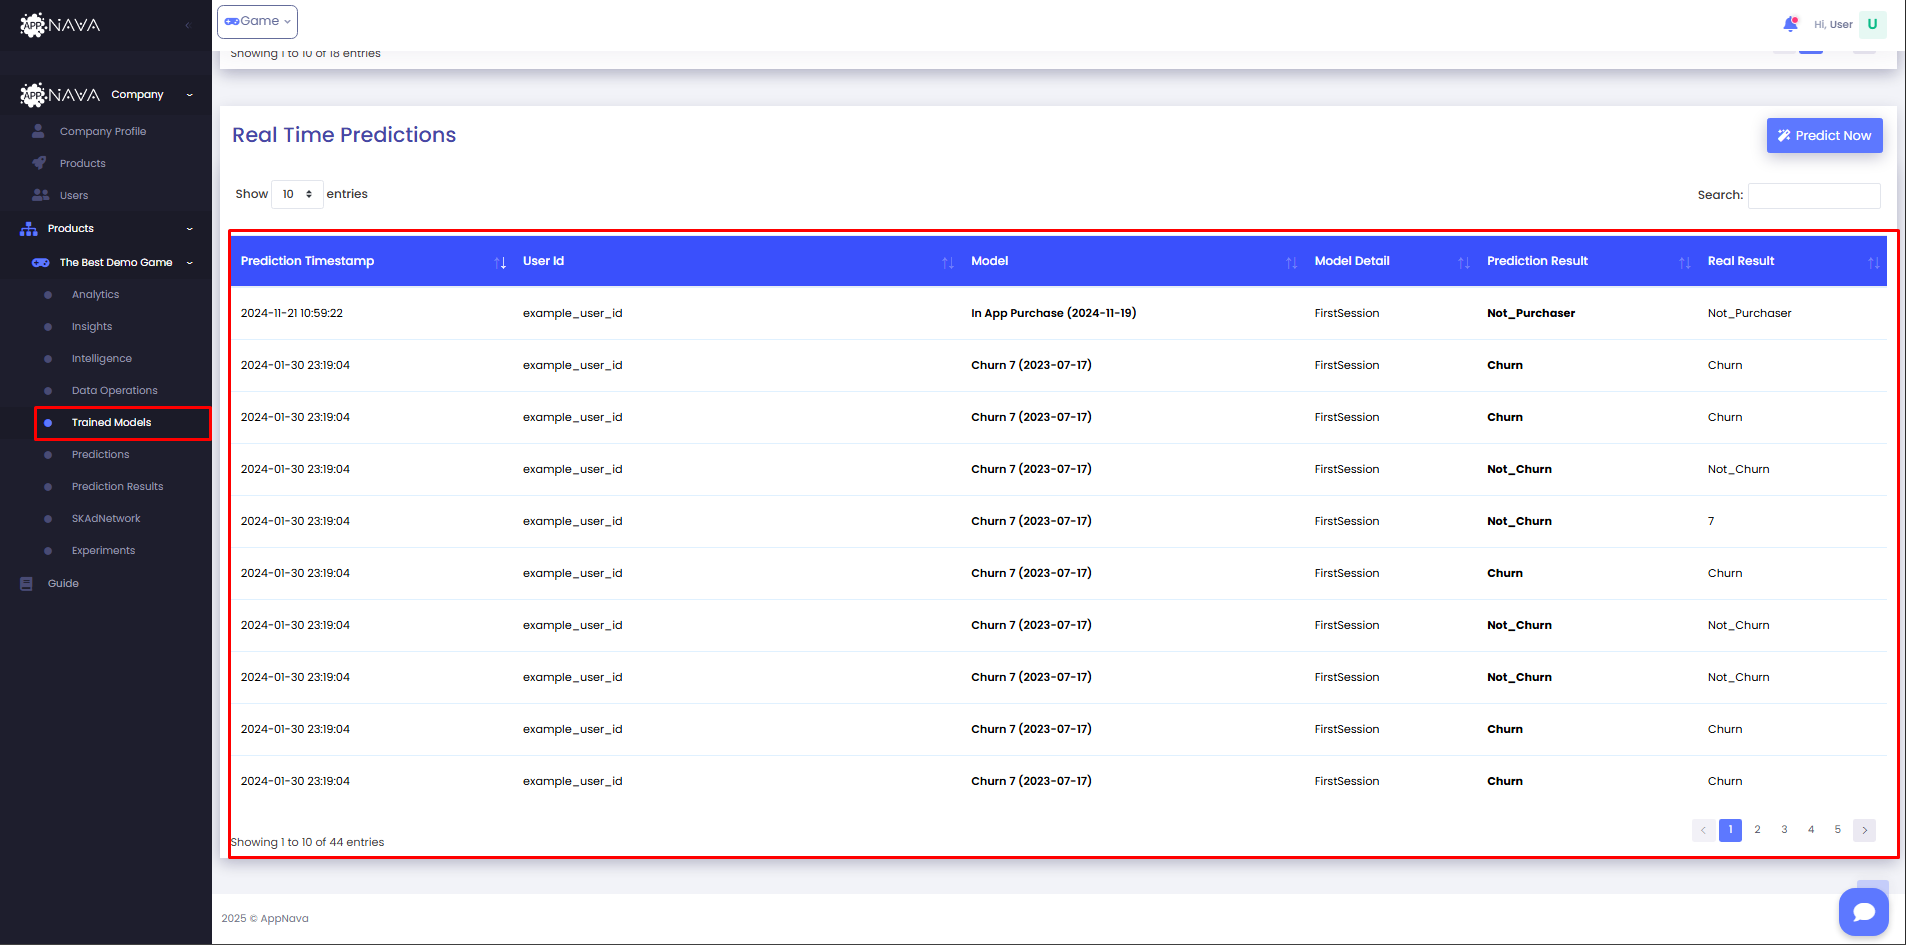Open Company Profile page
Screen dimensions: 1906x945
pos(103,131)
